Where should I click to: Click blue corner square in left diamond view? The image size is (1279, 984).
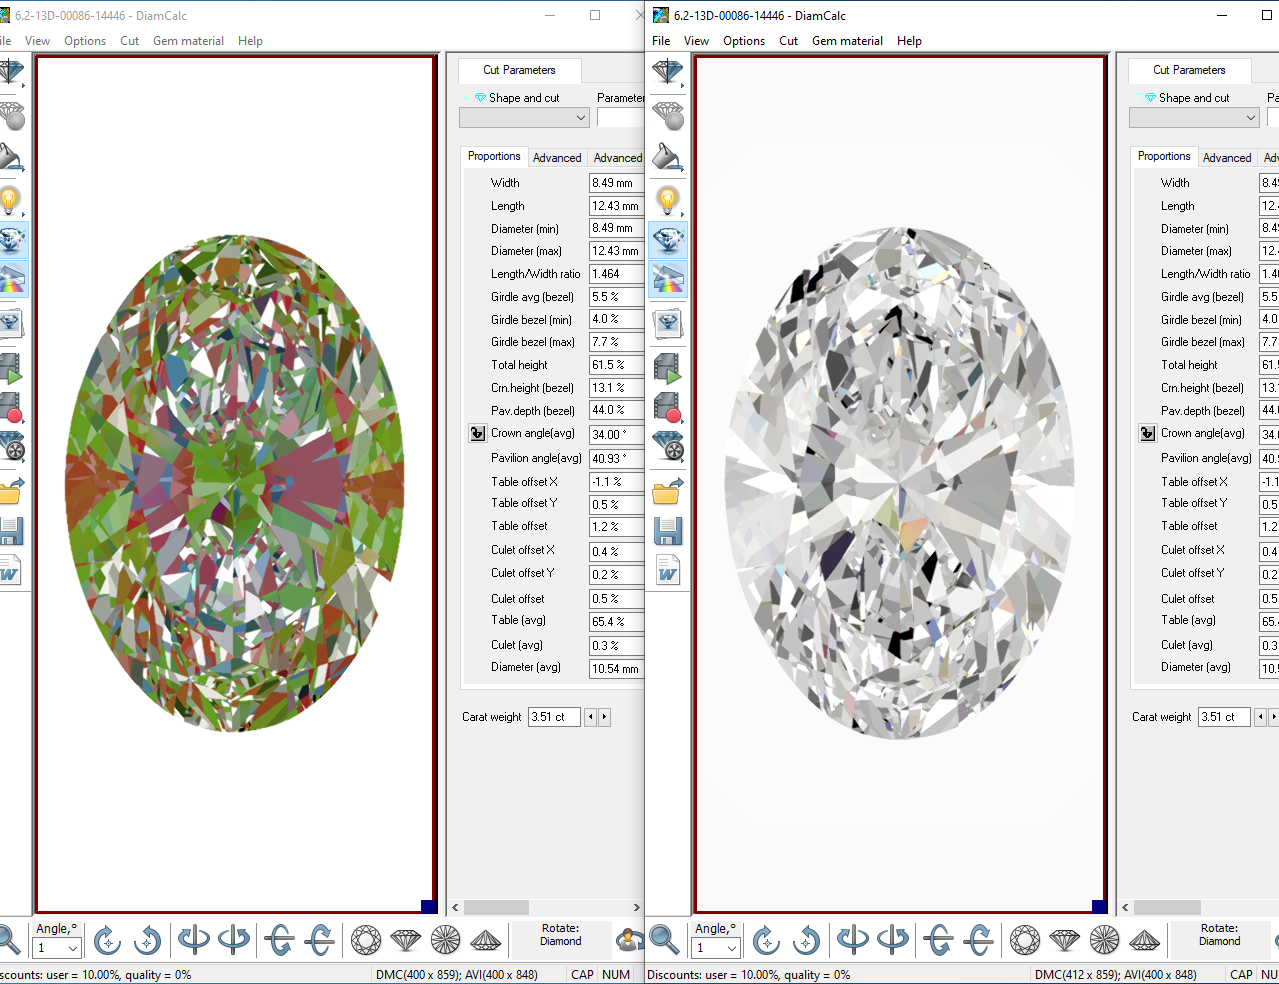(x=428, y=906)
